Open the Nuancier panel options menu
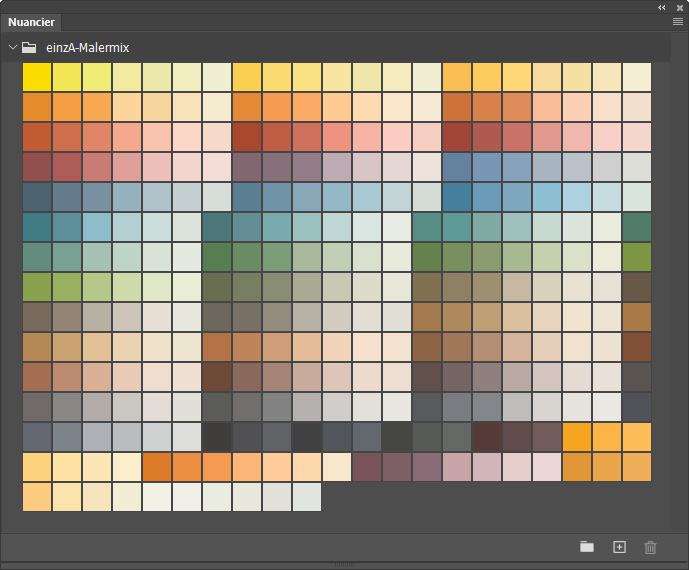 point(678,22)
